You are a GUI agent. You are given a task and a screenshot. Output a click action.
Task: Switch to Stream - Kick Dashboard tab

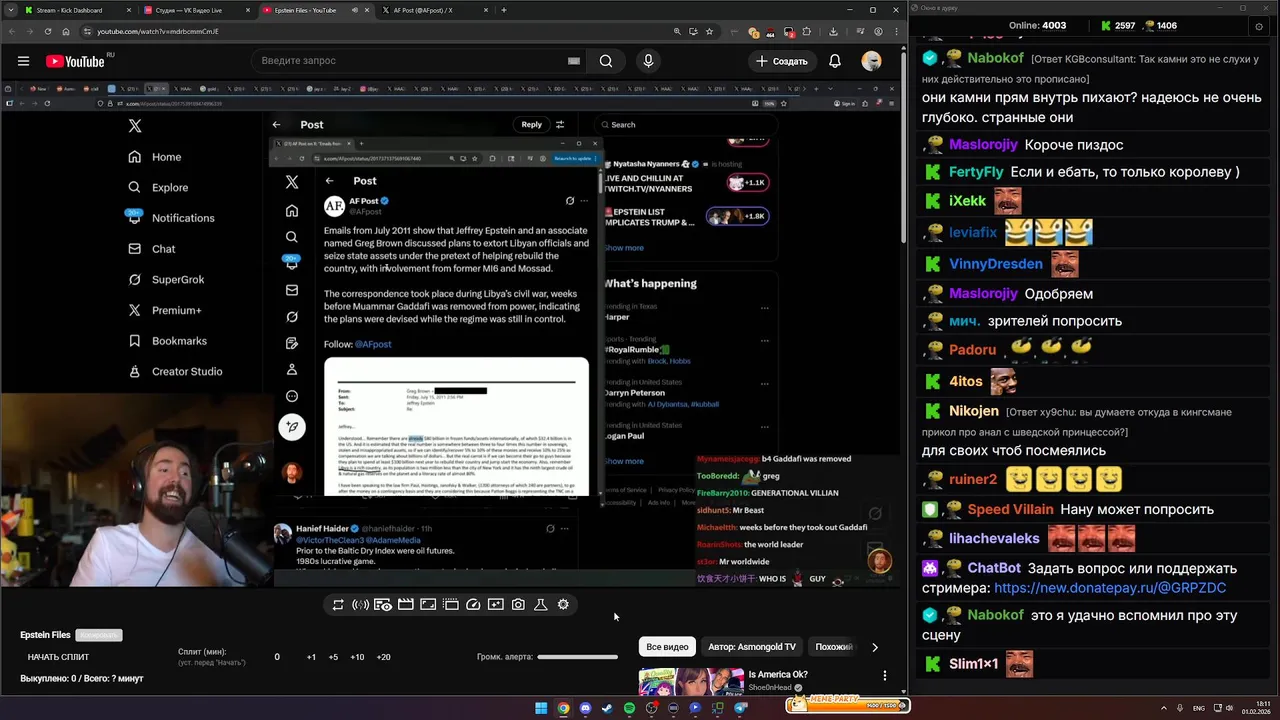click(76, 10)
